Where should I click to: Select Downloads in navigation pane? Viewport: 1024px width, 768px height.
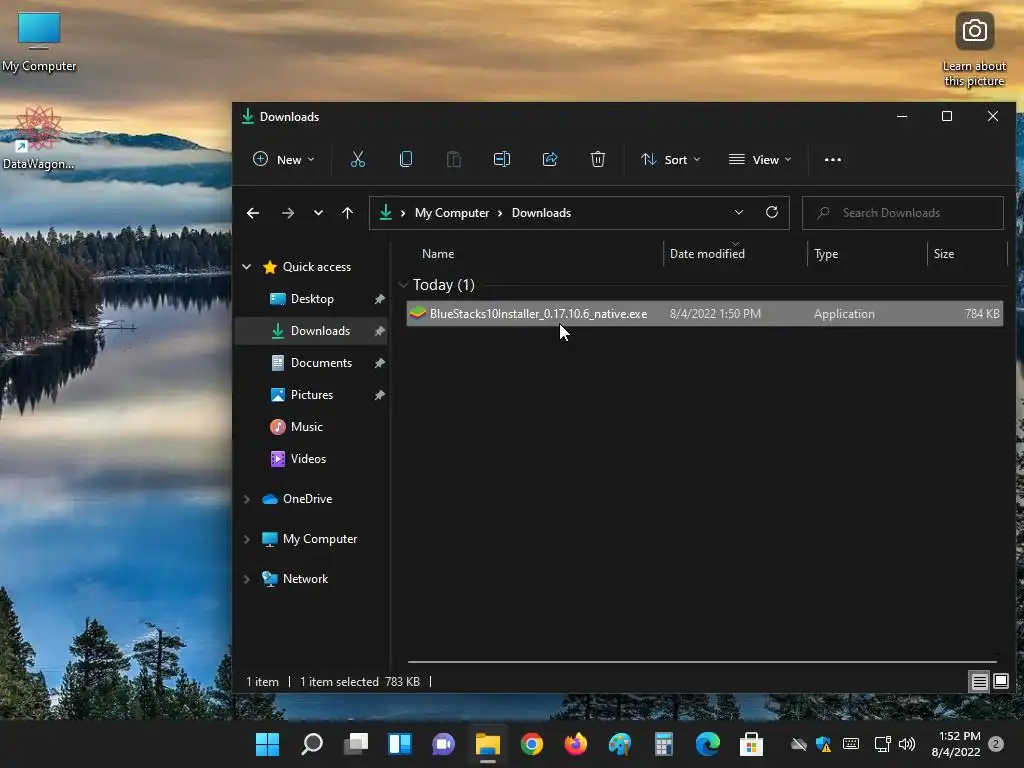pyautogui.click(x=312, y=330)
